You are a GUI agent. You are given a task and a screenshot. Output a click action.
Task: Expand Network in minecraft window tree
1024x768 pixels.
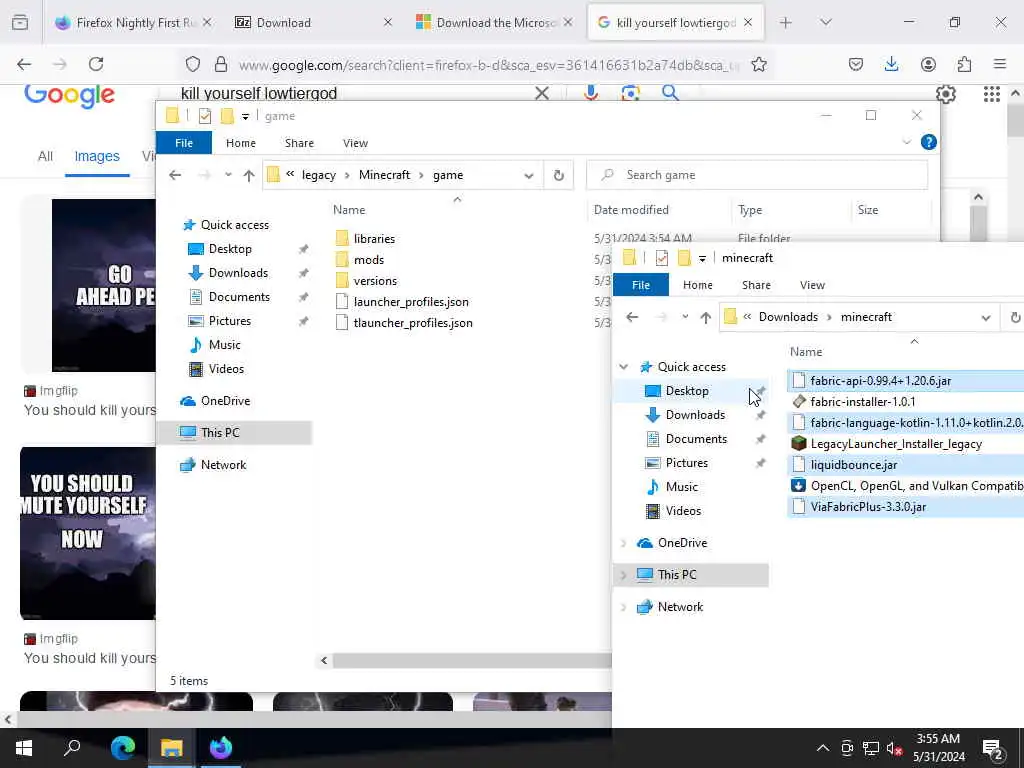click(624, 607)
